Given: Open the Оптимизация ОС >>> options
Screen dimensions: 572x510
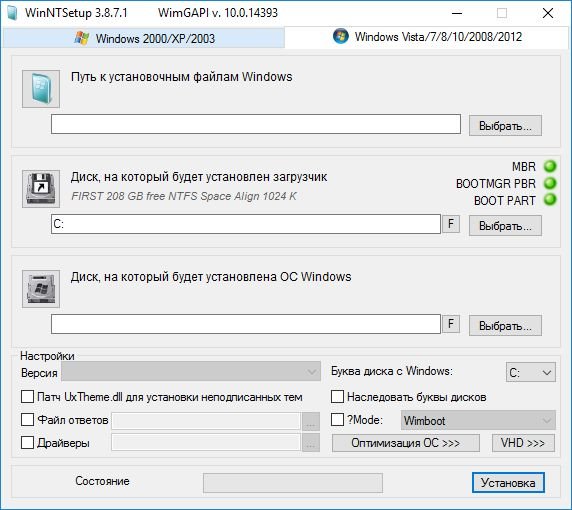Looking at the screenshot, I should [x=406, y=443].
